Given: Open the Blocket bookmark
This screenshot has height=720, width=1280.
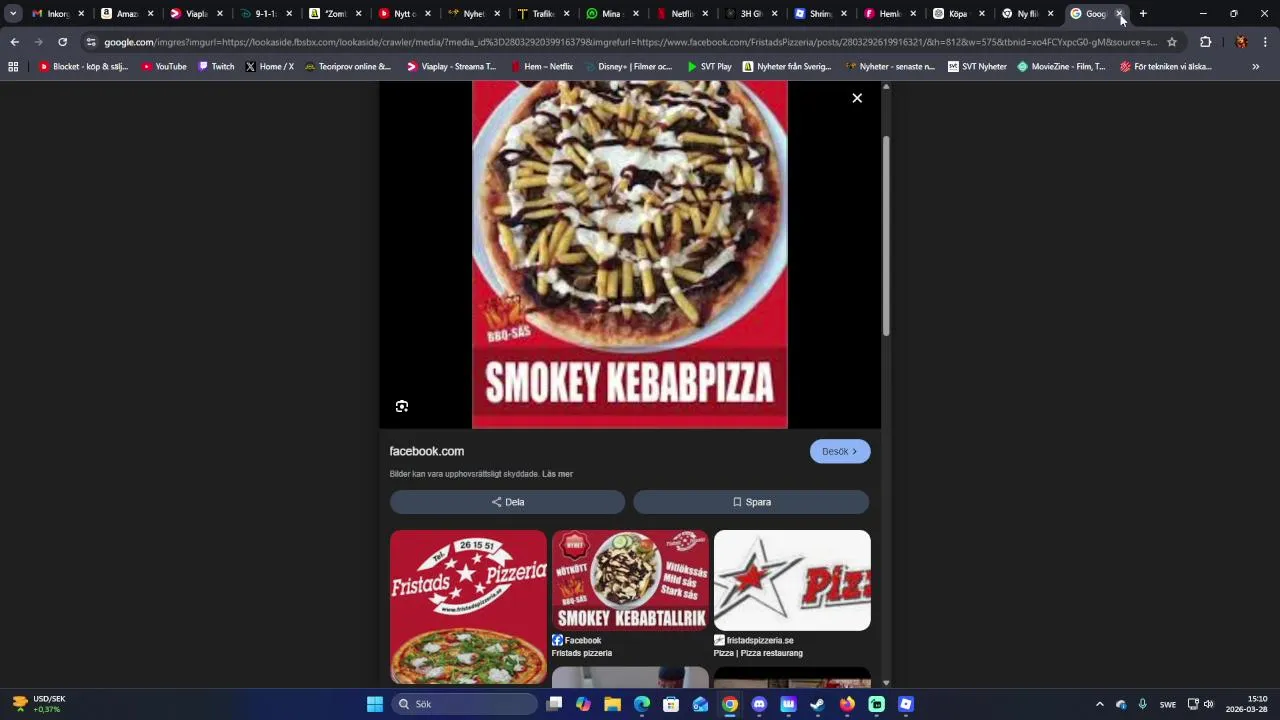Looking at the screenshot, I should coord(83,67).
